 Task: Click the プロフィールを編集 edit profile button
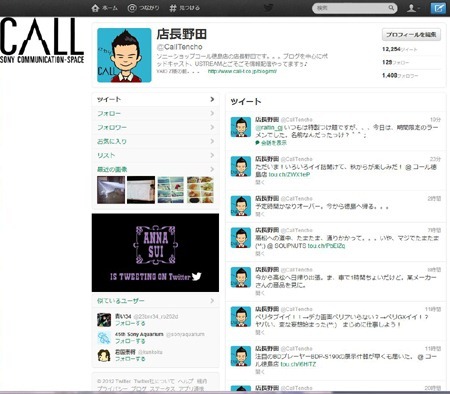click(411, 34)
